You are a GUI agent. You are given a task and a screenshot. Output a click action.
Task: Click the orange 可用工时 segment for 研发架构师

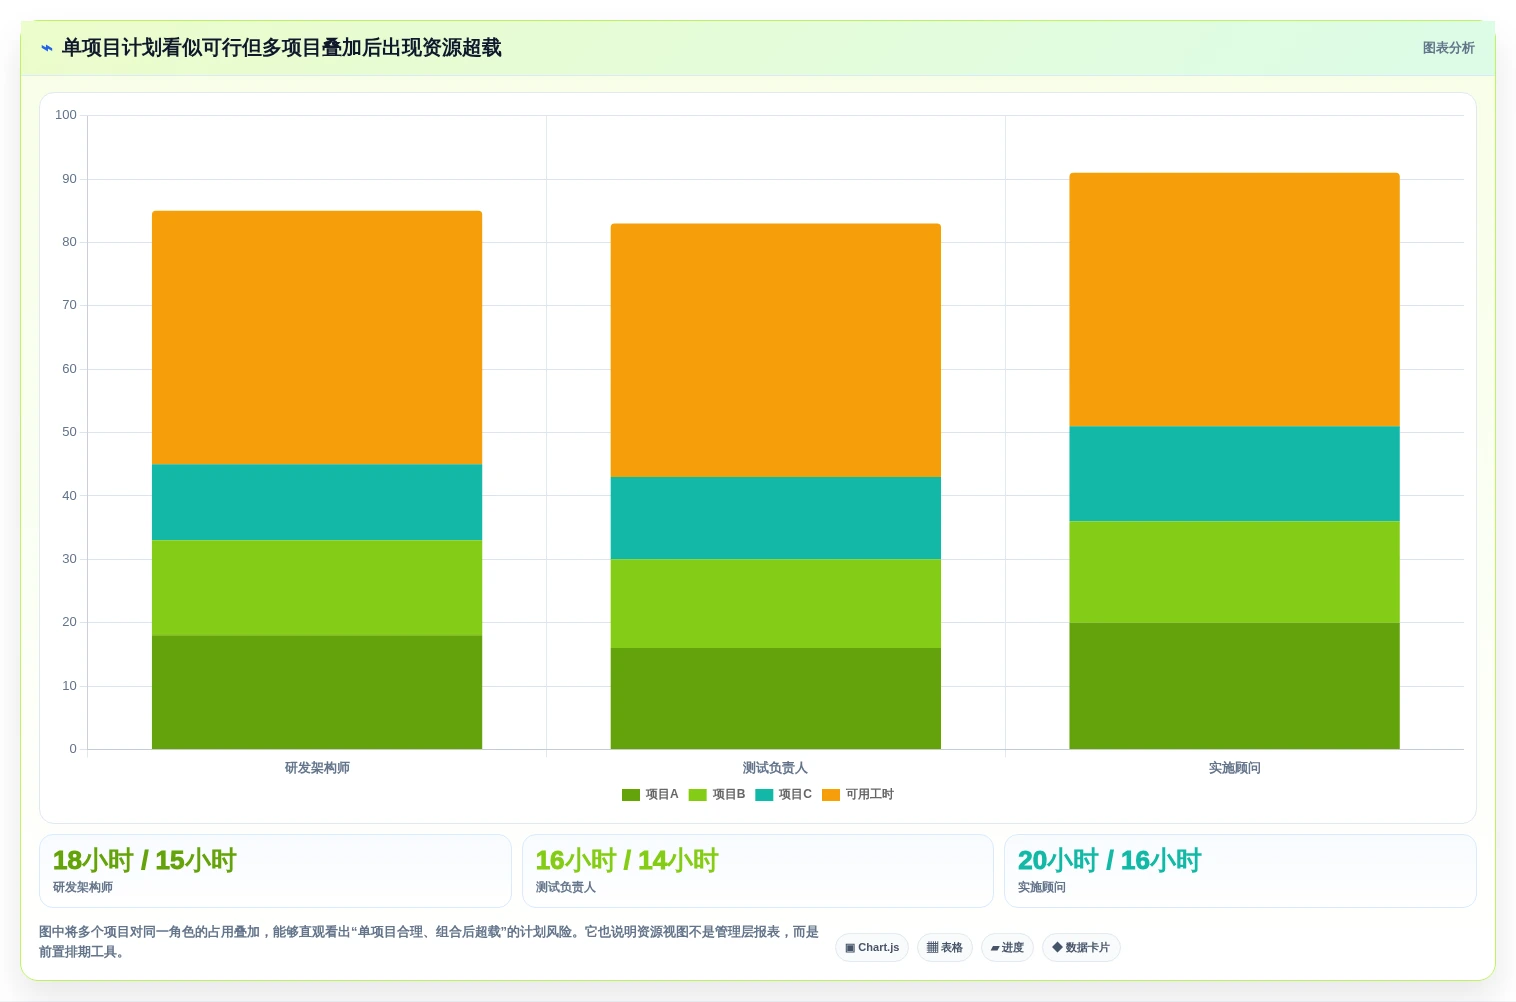click(317, 338)
